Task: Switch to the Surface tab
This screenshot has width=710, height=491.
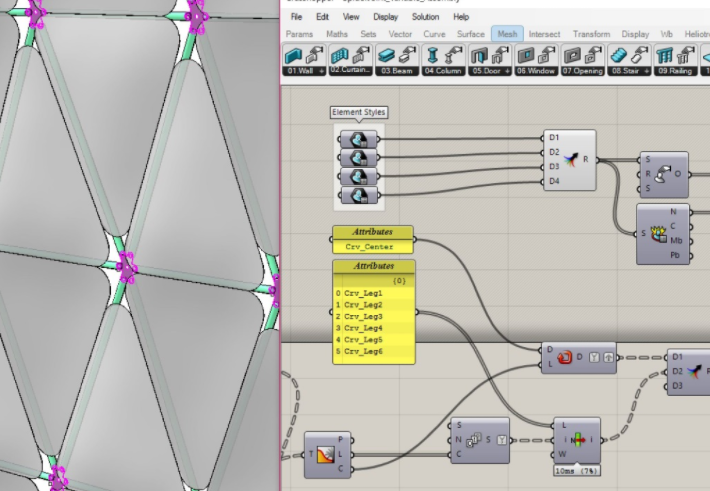Action: [x=471, y=34]
